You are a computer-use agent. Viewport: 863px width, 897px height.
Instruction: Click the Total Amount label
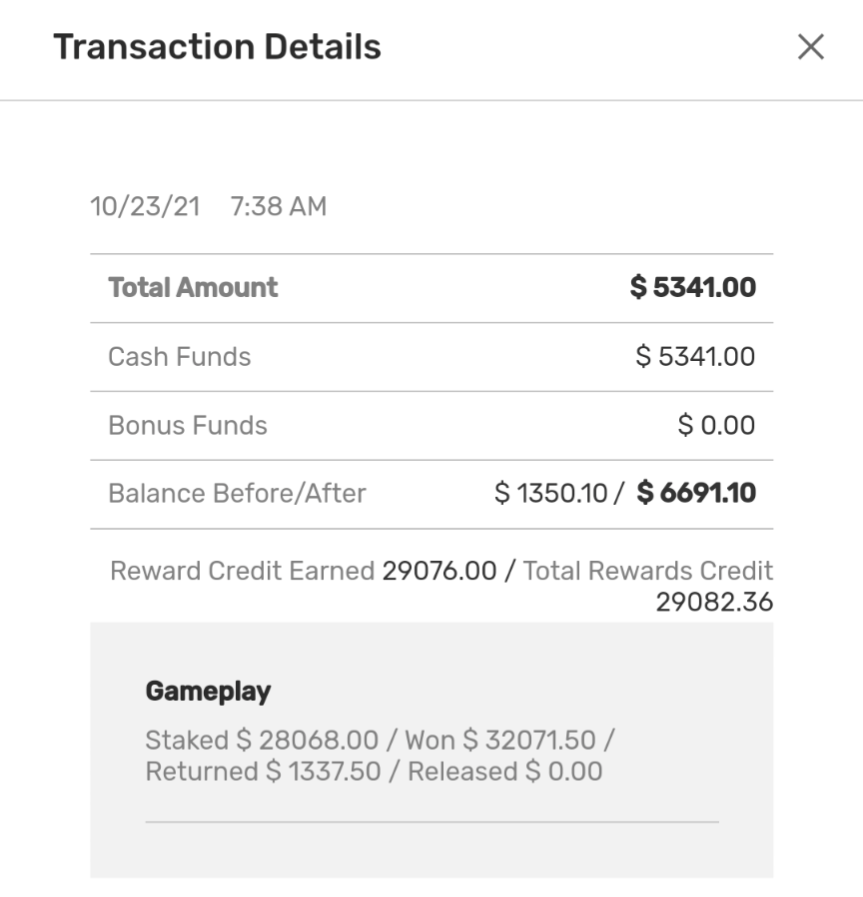coord(193,288)
